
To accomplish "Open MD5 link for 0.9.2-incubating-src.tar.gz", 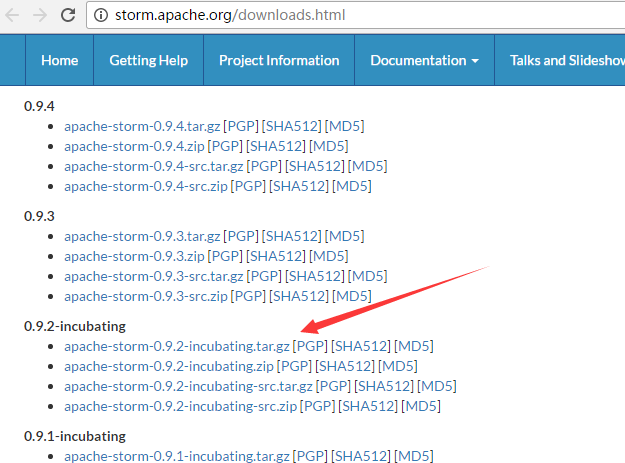I will tap(437, 386).
